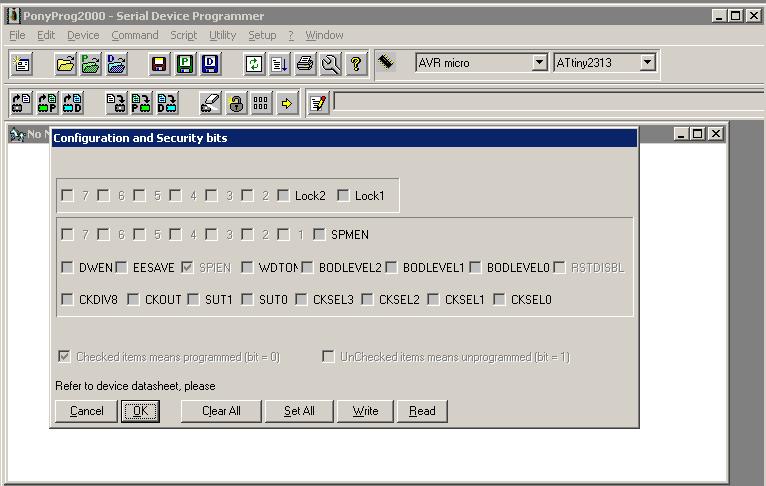Open Data (EEPROM) File icon

pyautogui.click(x=116, y=64)
